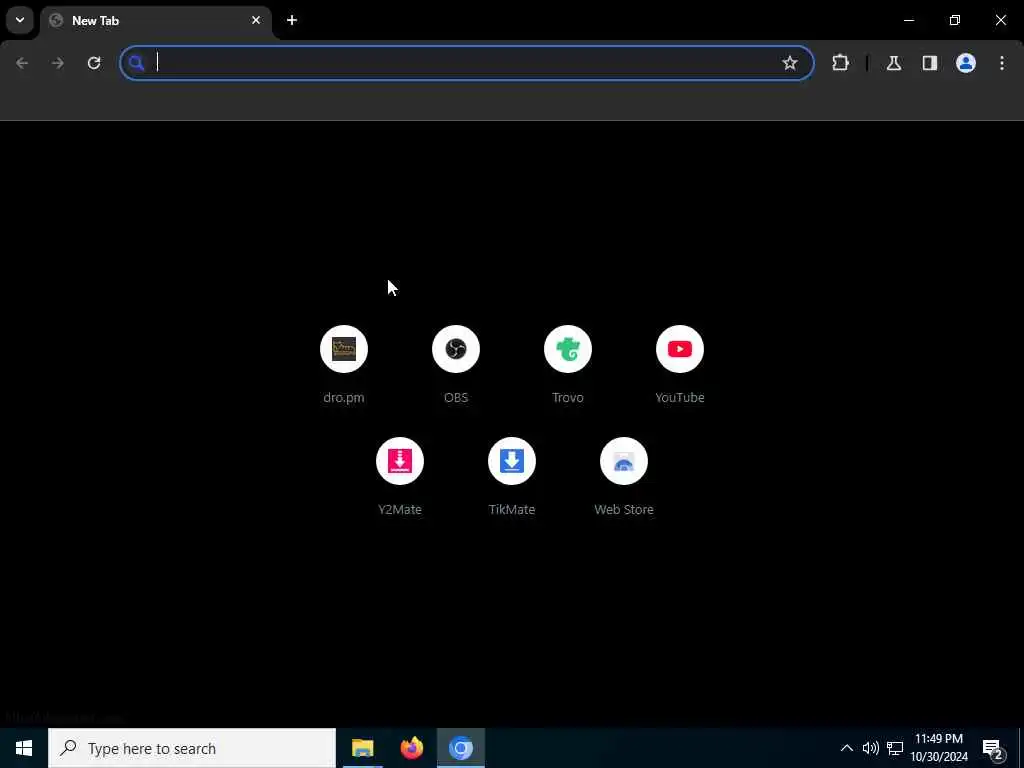Screen dimensions: 1024x768
Task: Open Chrome Labs flask icon
Action: [x=894, y=63]
